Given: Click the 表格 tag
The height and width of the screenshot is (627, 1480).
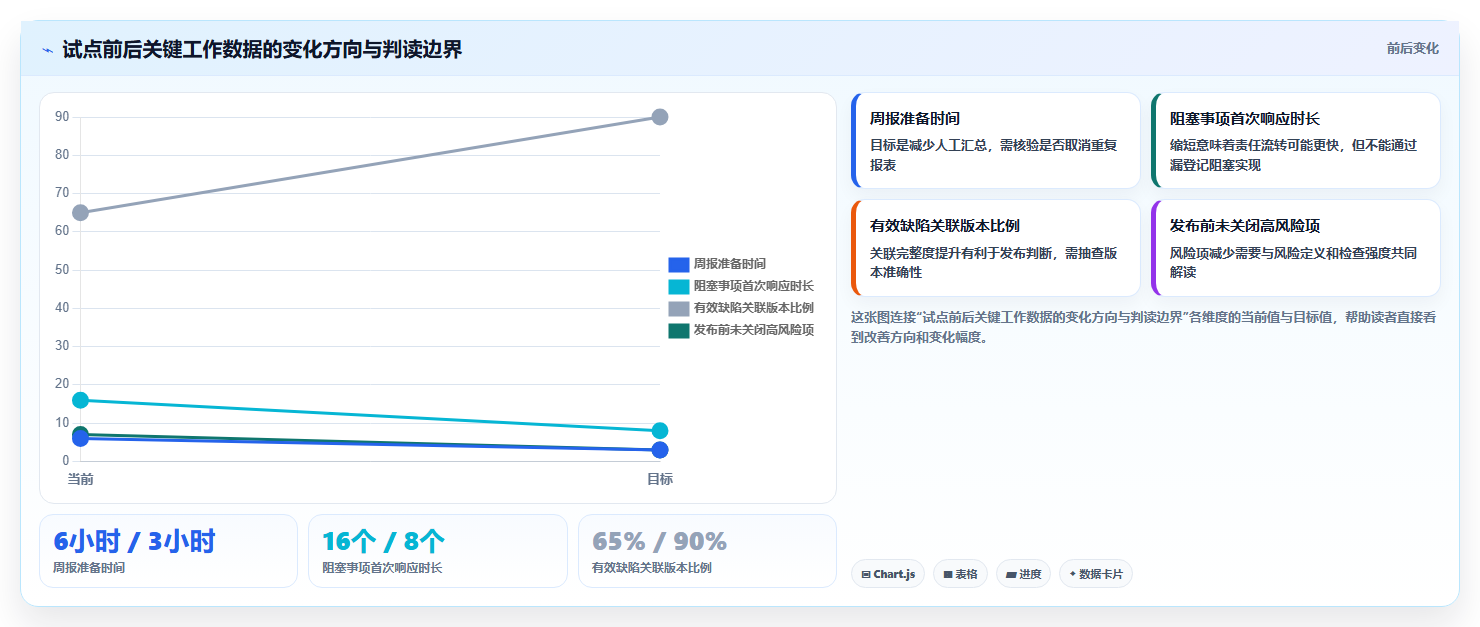Looking at the screenshot, I should (960, 574).
